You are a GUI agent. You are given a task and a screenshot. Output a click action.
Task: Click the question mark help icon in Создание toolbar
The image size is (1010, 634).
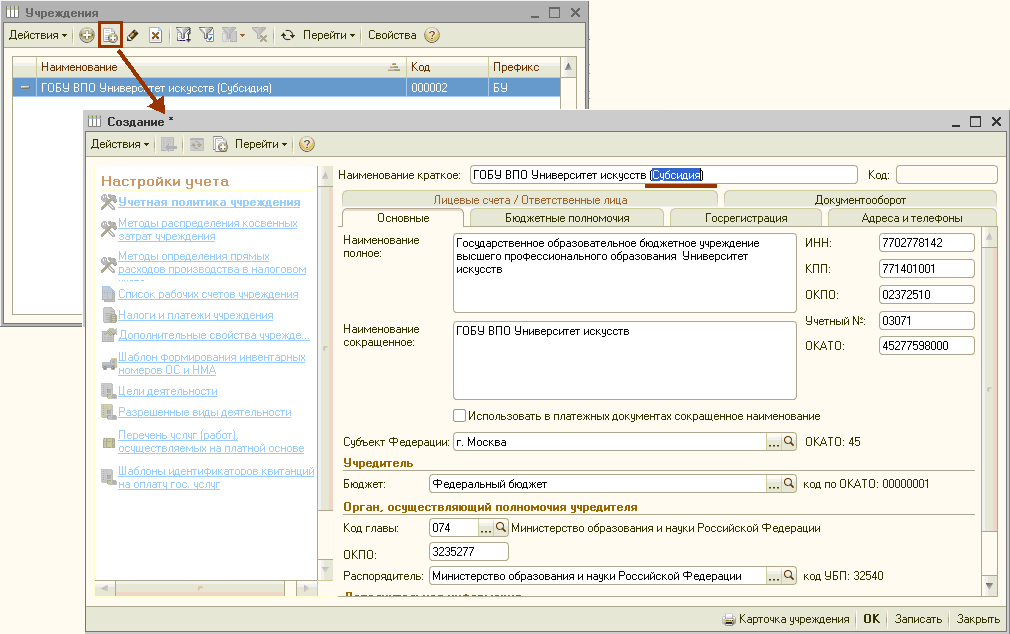[x=307, y=144]
